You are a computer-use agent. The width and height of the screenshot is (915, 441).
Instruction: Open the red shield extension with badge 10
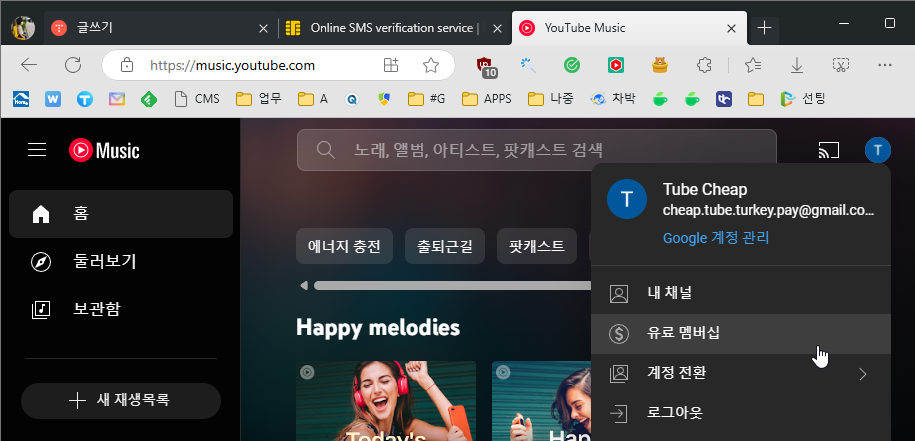(x=486, y=66)
